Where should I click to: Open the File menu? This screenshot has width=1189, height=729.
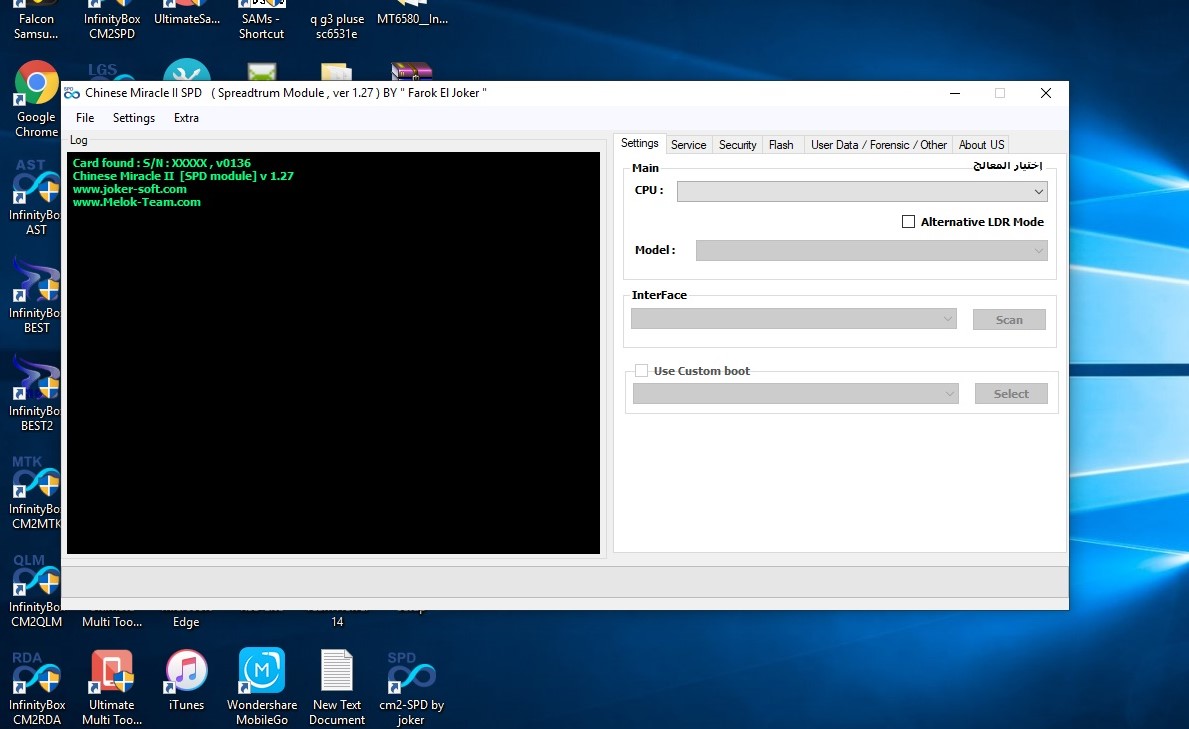[85, 118]
